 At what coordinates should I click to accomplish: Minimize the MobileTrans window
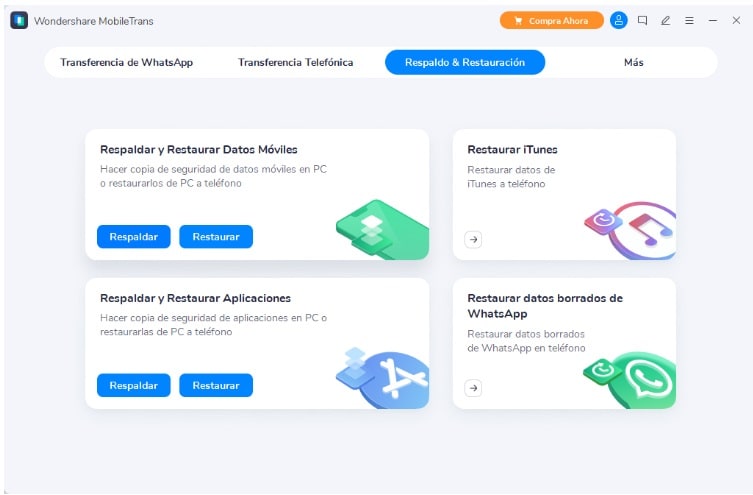713,21
